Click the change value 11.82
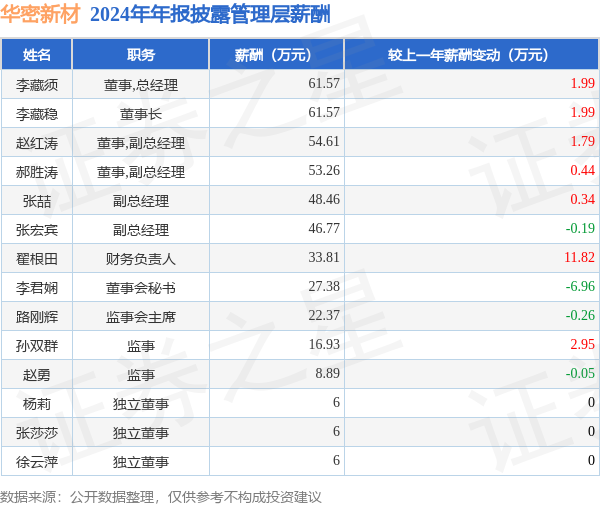The image size is (600, 506). pyautogui.click(x=579, y=257)
